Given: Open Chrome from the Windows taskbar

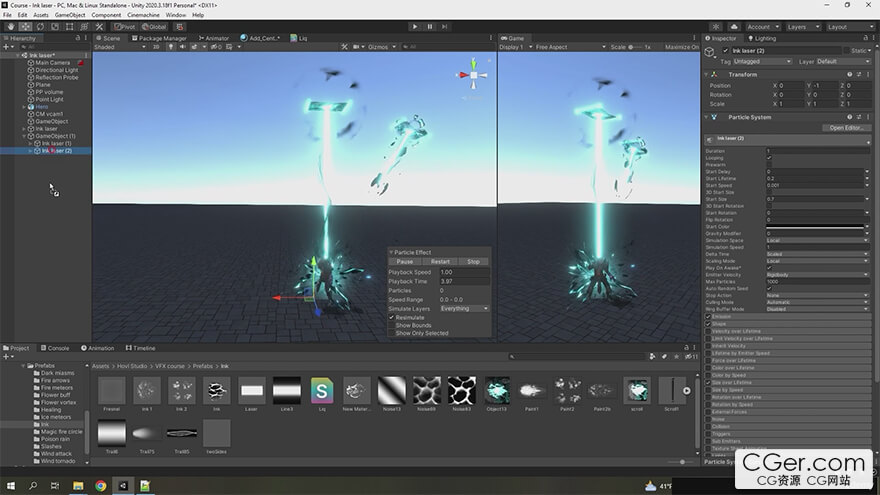Looking at the screenshot, I should point(101,486).
